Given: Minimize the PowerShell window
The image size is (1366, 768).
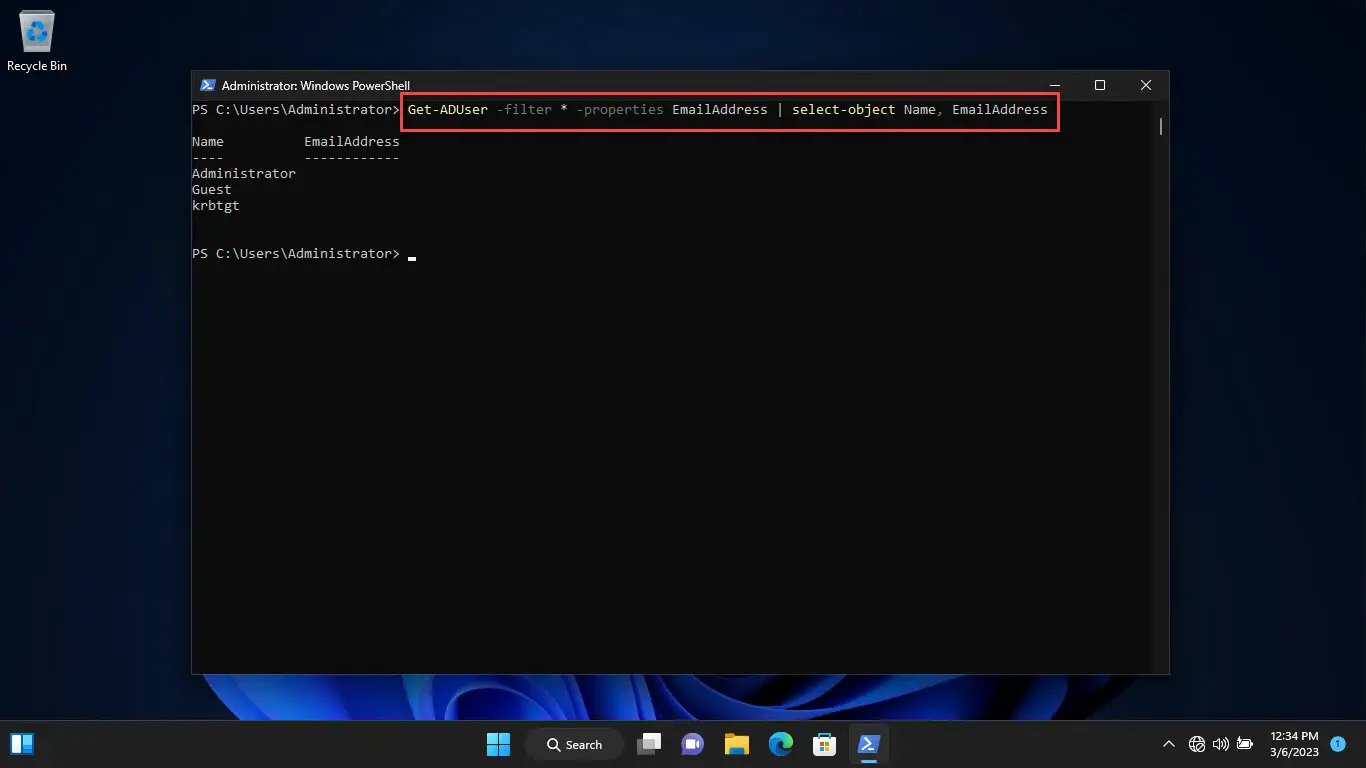Looking at the screenshot, I should [1054, 86].
